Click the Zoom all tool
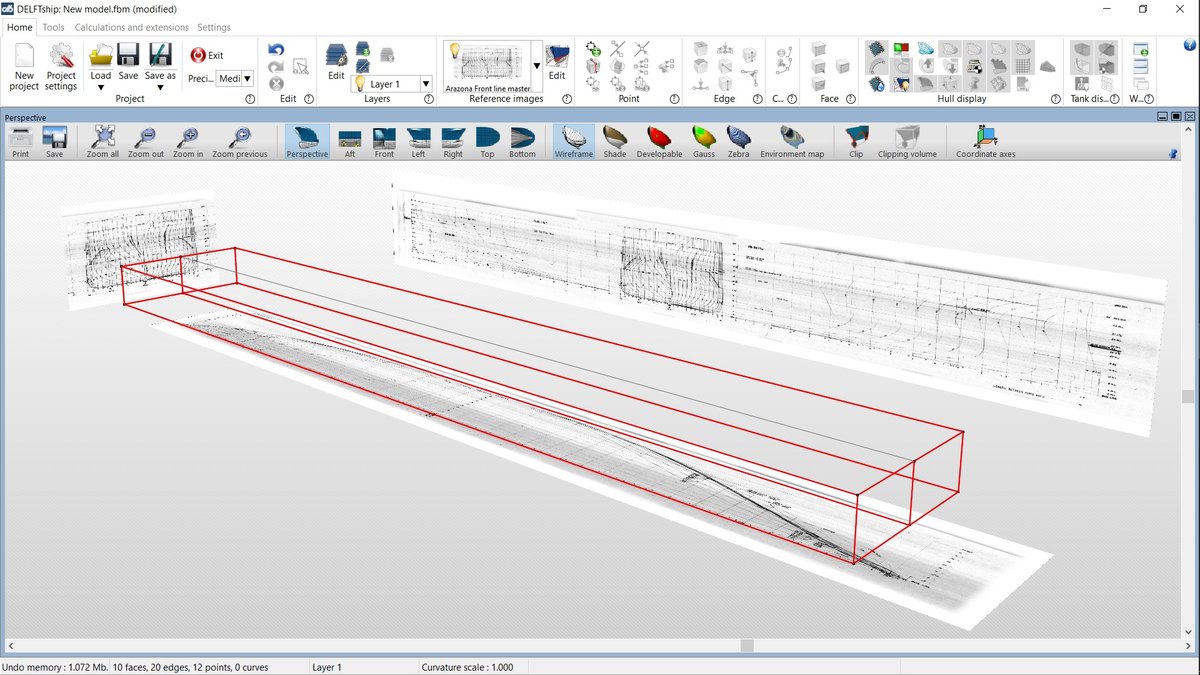 [x=103, y=141]
